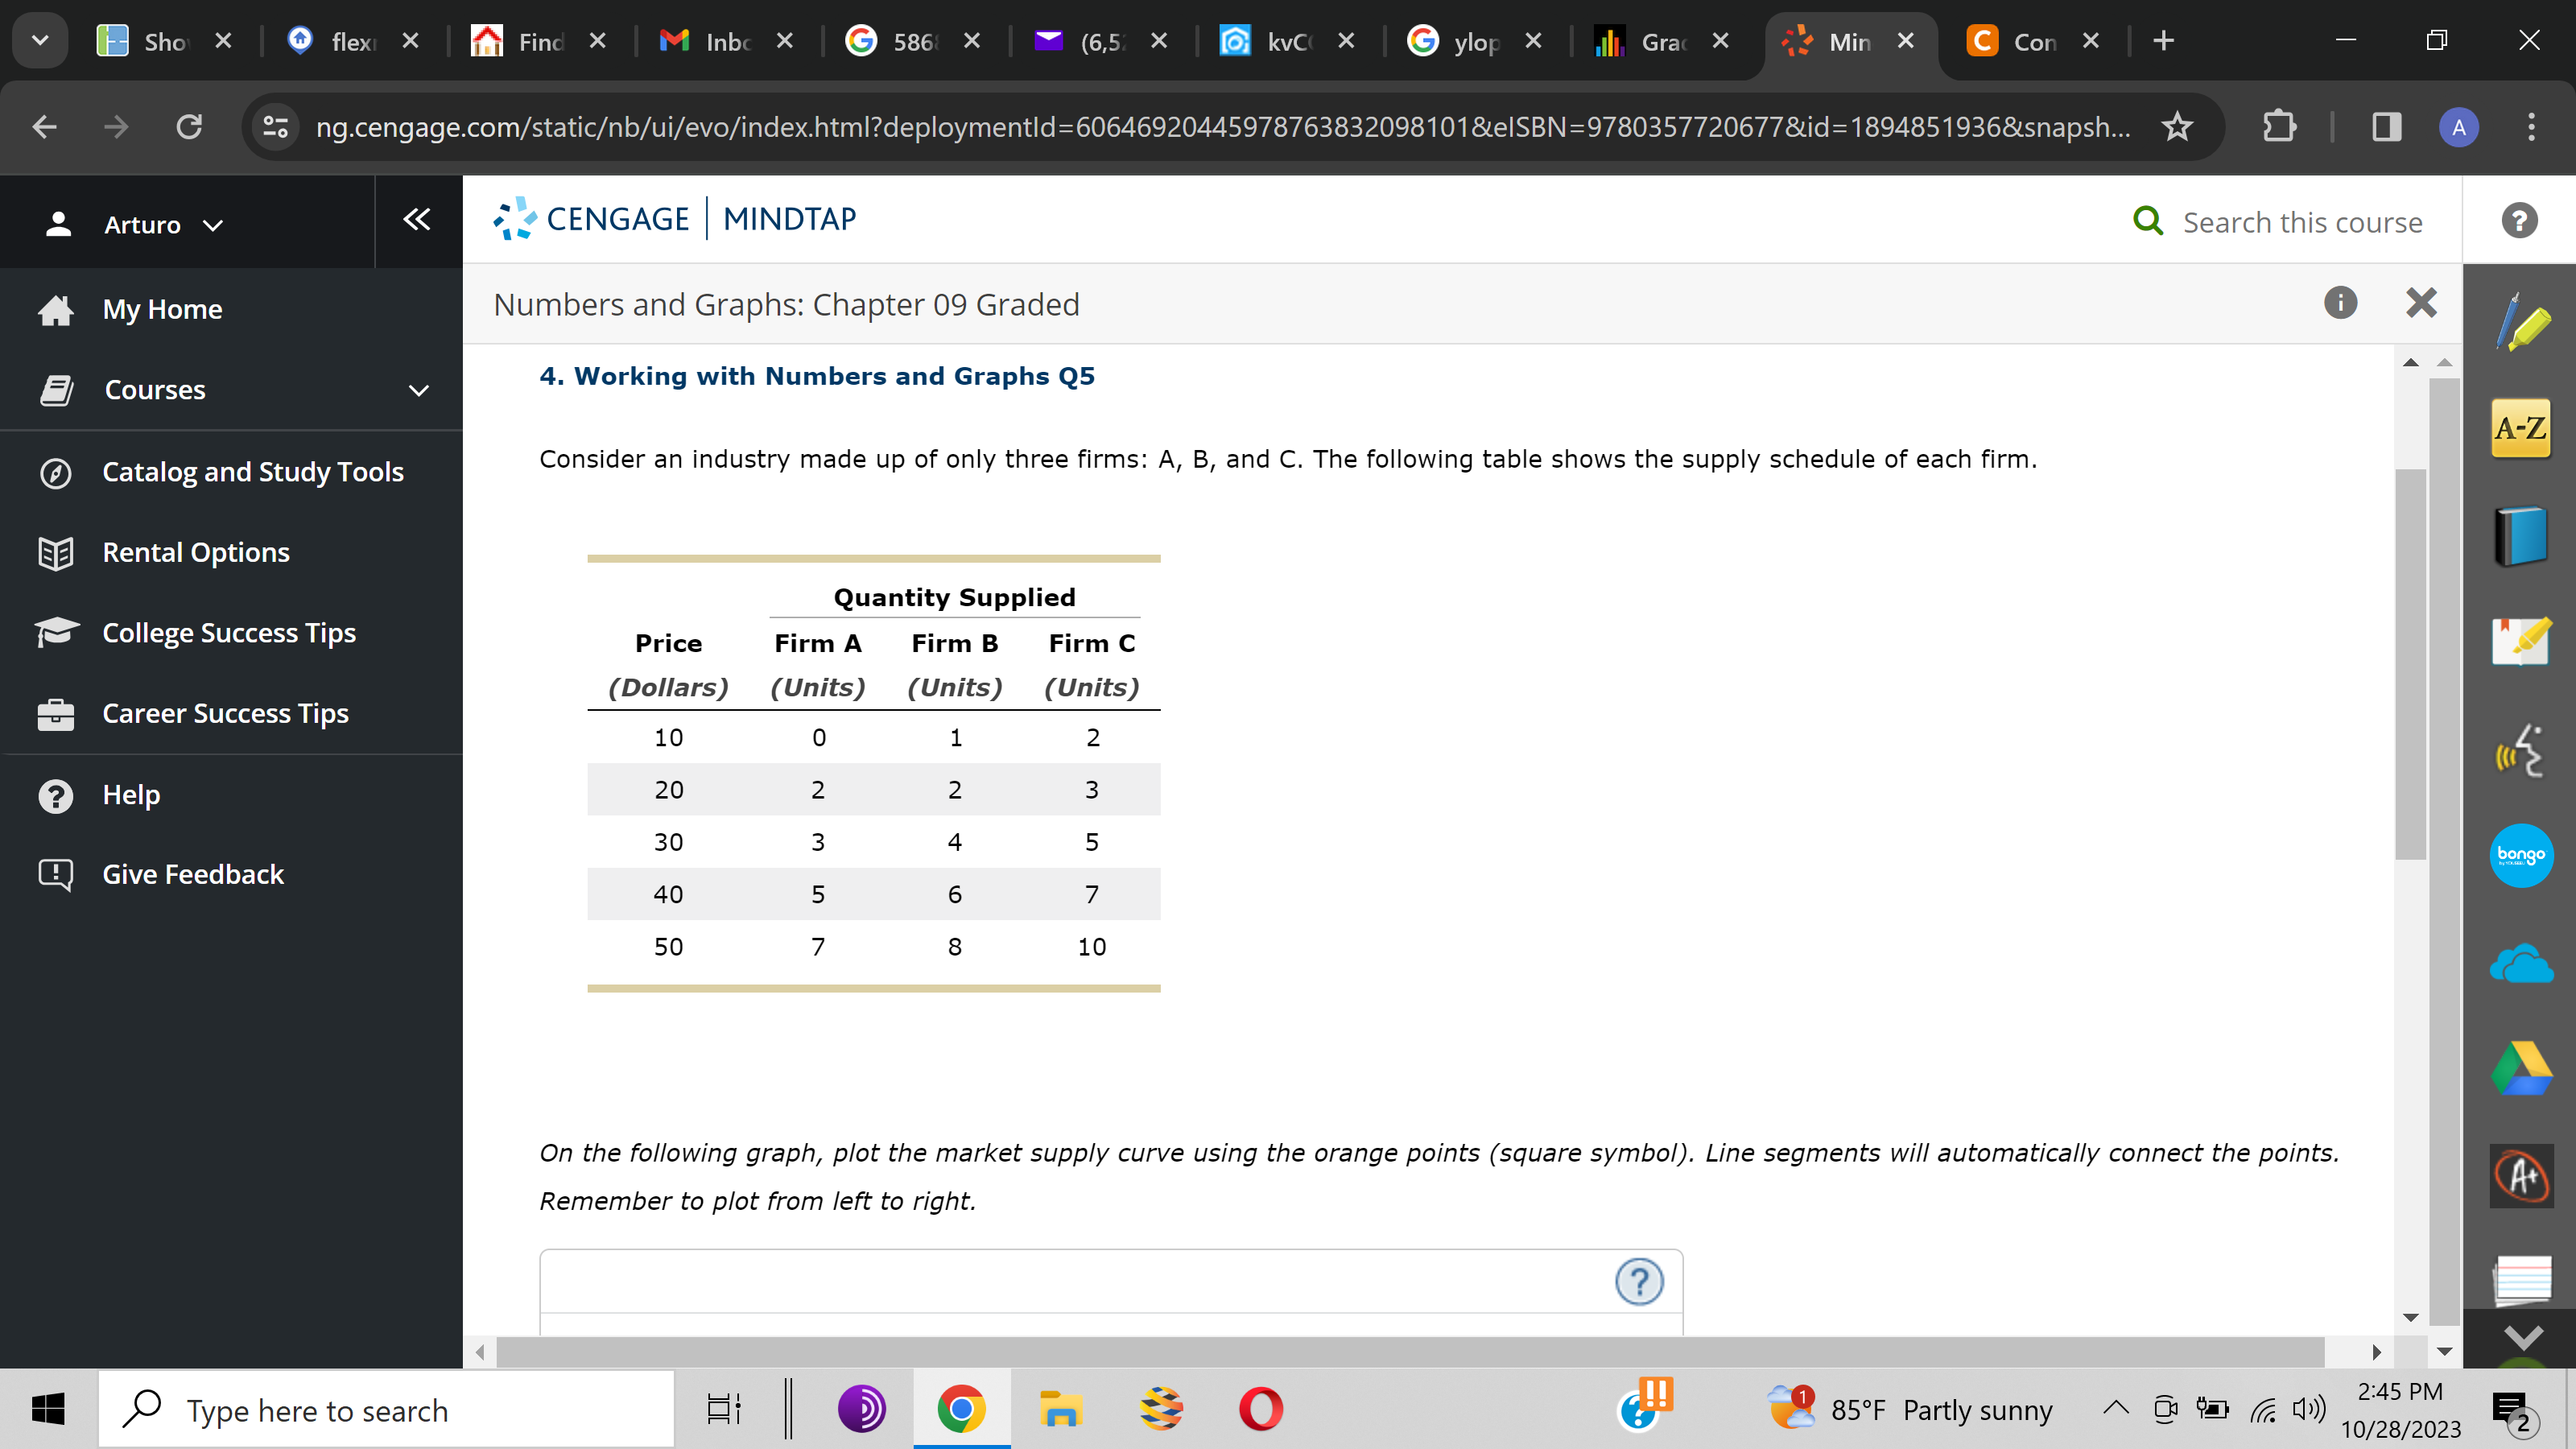Viewport: 2576px width, 1449px height.
Task: Open the ReadSpeaker listen icon
Action: [x=2520, y=750]
